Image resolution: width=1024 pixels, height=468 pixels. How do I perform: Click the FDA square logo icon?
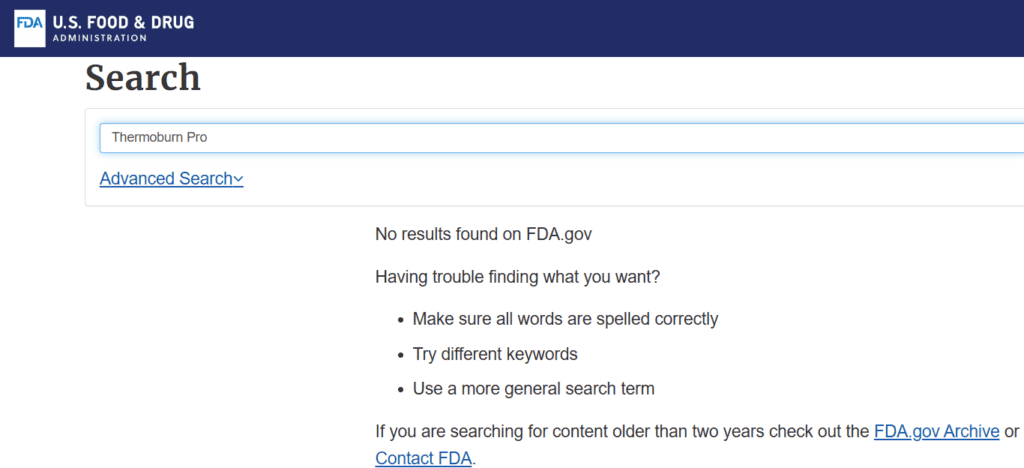[x=30, y=28]
